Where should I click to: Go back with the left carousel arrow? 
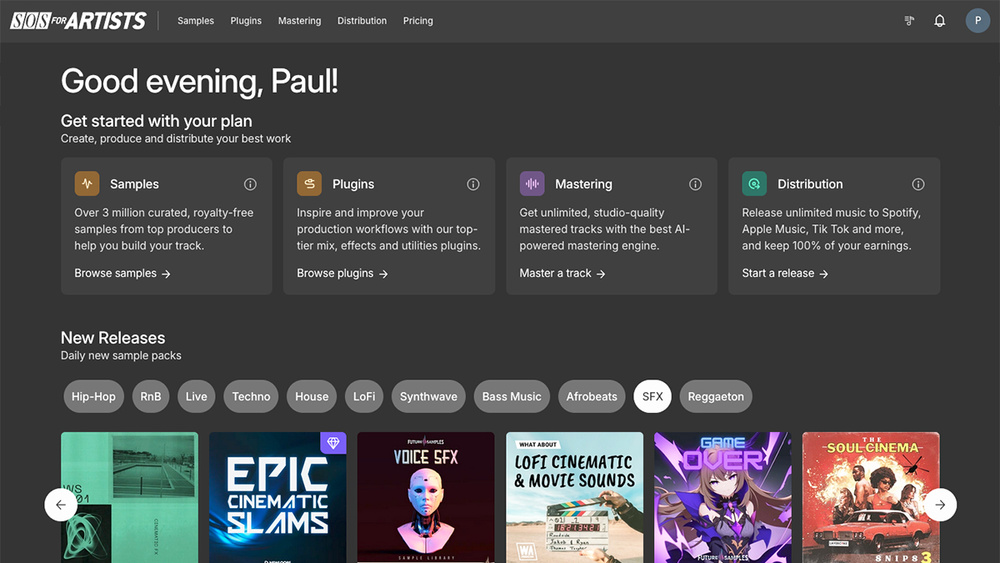coord(61,505)
